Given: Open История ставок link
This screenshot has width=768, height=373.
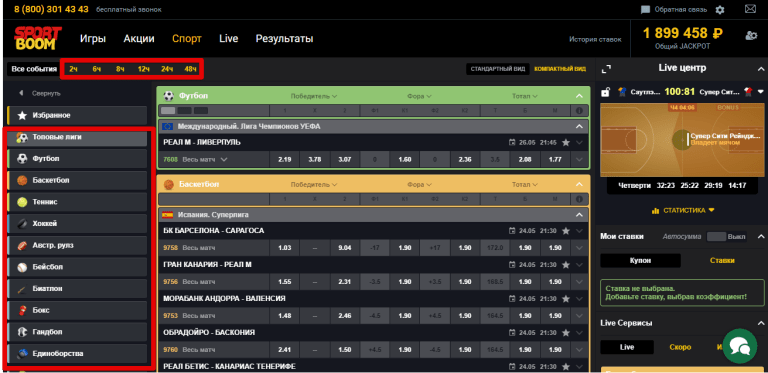Looking at the screenshot, I should 595,39.
